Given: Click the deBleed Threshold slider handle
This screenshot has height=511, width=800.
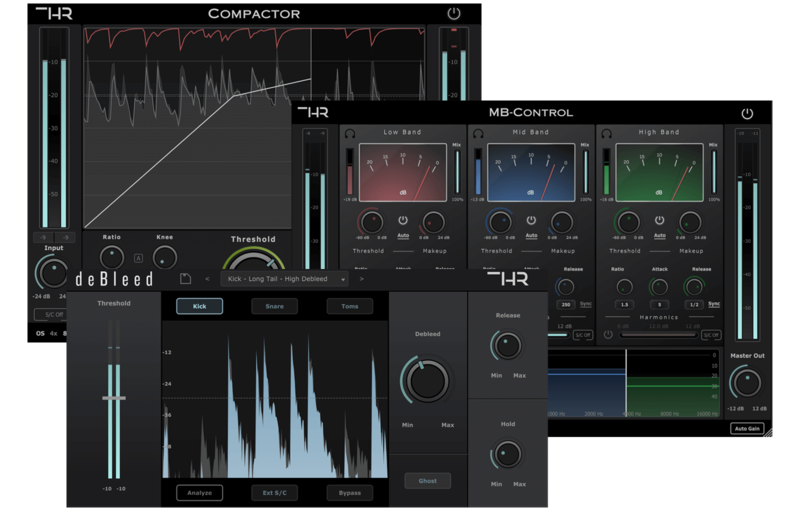Looking at the screenshot, I should [113, 398].
